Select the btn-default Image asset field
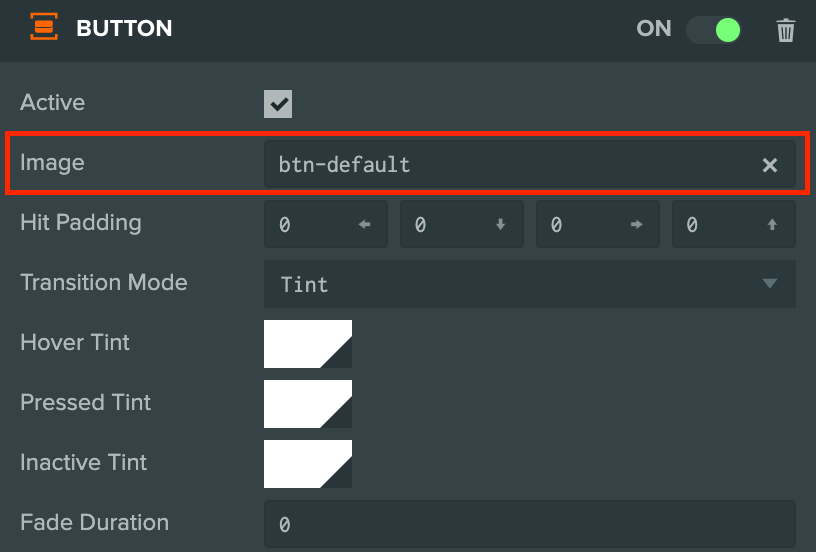 (530, 164)
